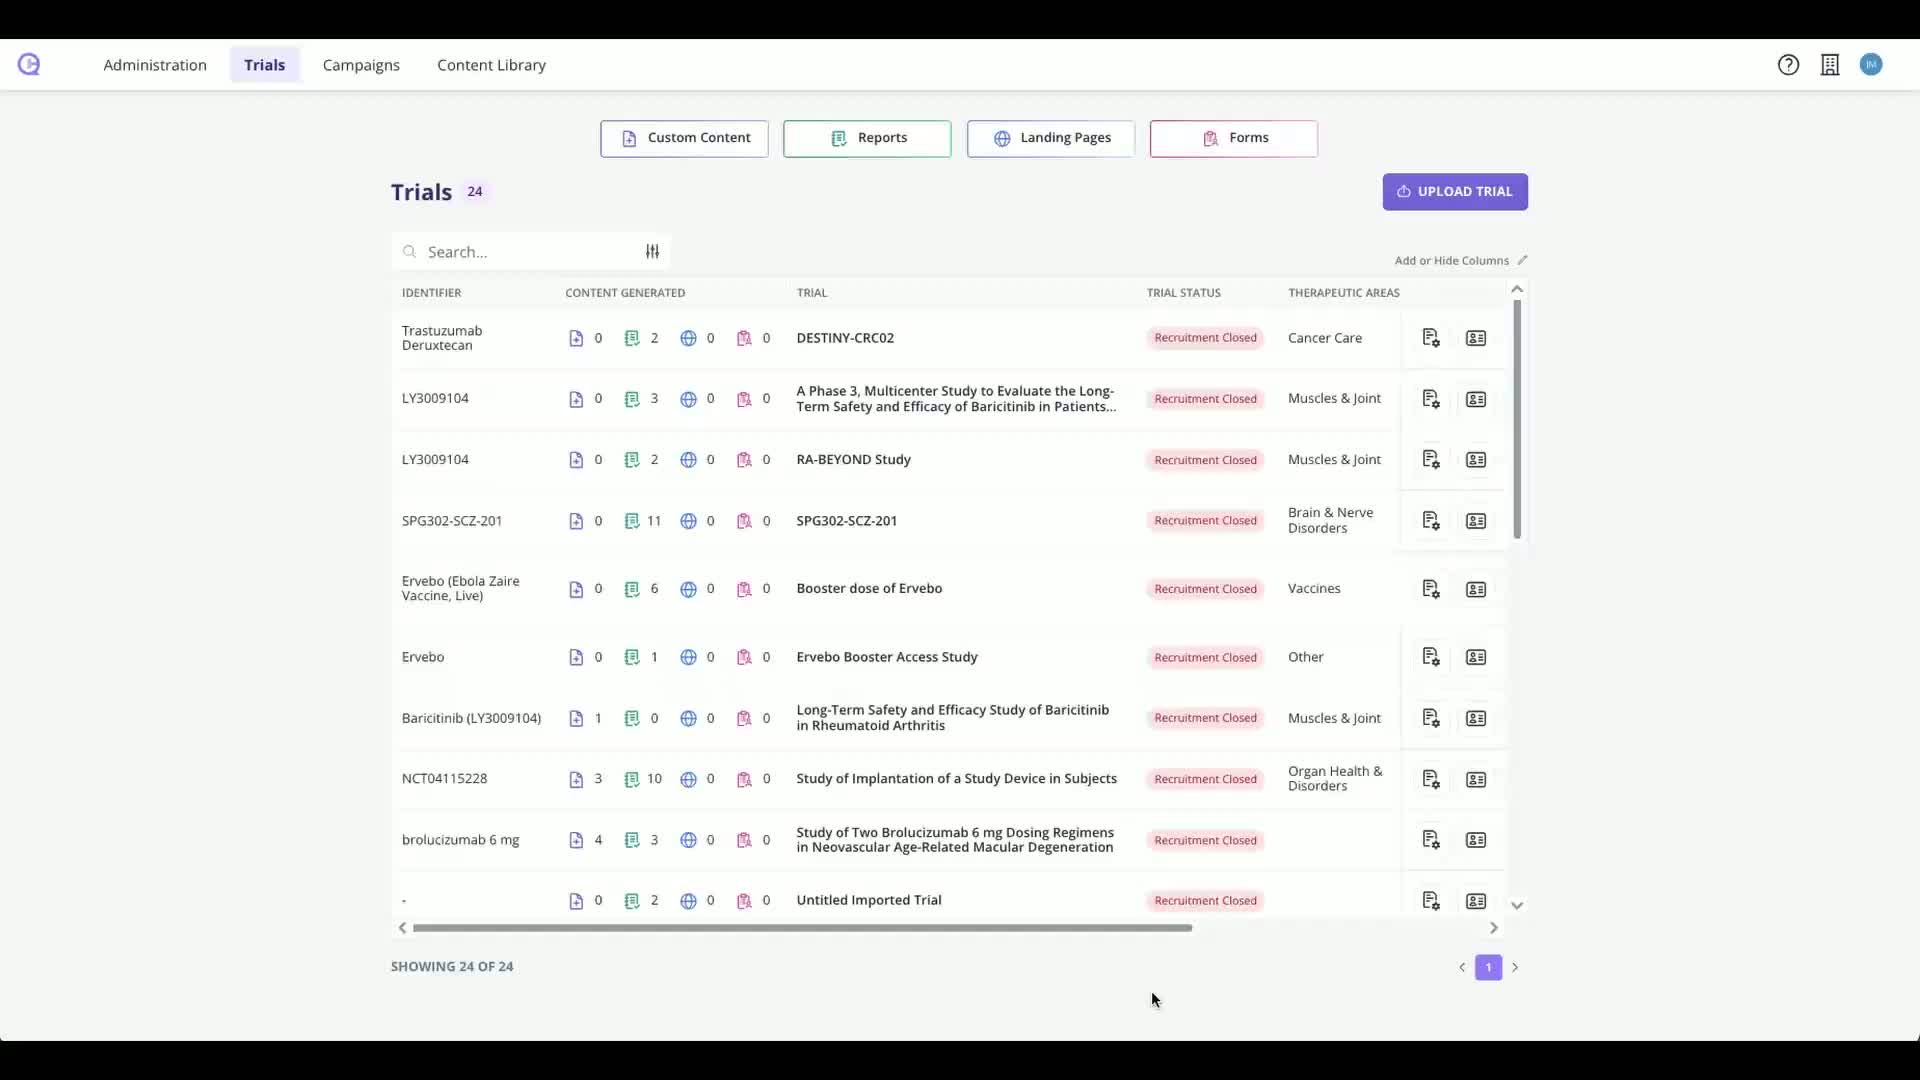Open the user profile avatar
This screenshot has width=1920, height=1080.
click(x=1871, y=65)
